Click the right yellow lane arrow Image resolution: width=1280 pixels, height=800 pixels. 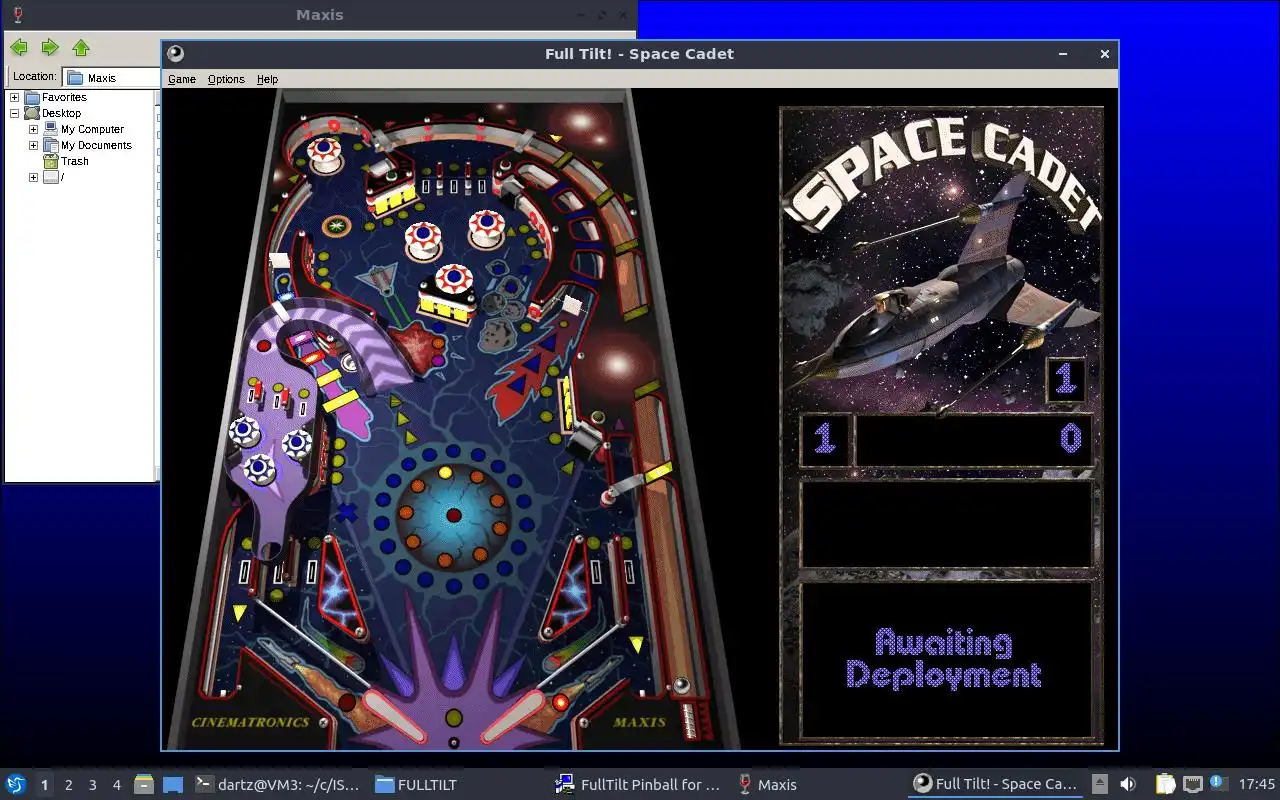click(637, 645)
